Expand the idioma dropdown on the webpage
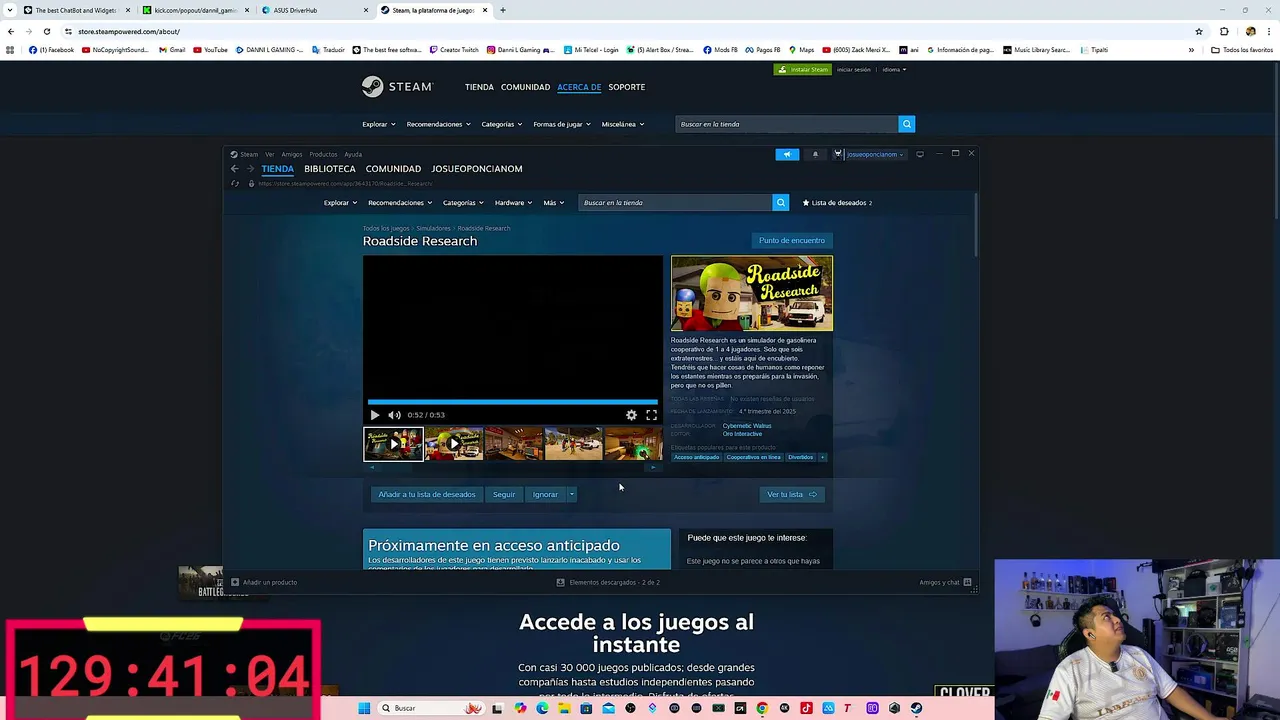Image resolution: width=1280 pixels, height=720 pixels. pos(894,70)
